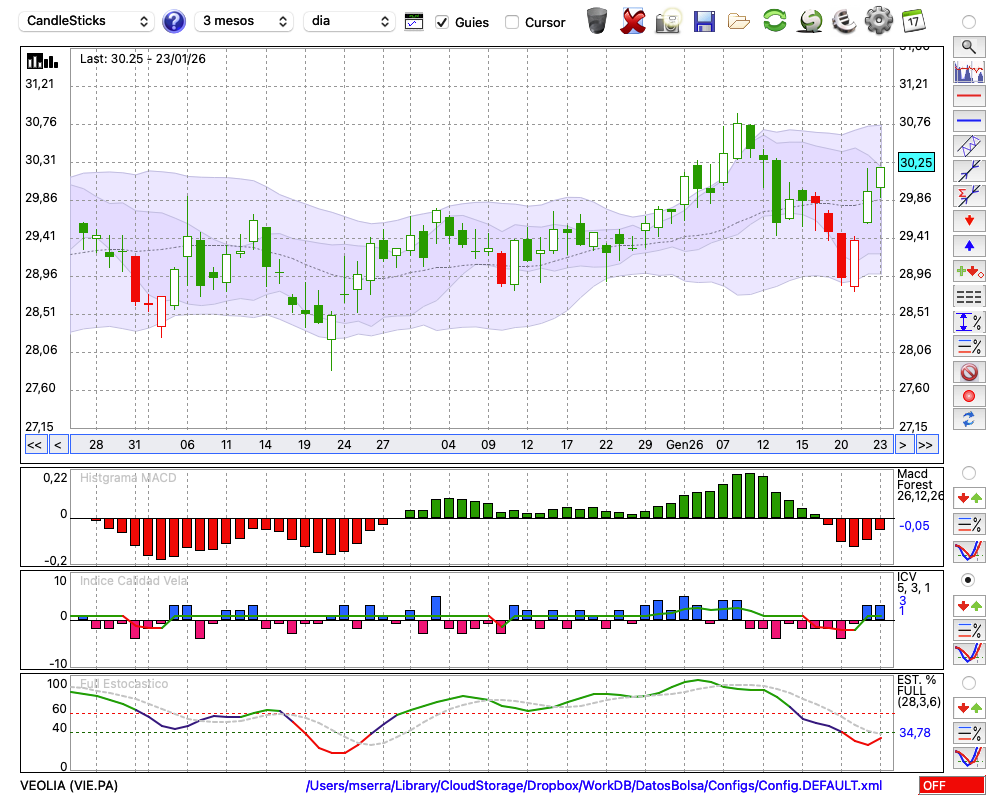Select the radio button beside MACD panel
The image size is (1000, 800).
[x=968, y=472]
